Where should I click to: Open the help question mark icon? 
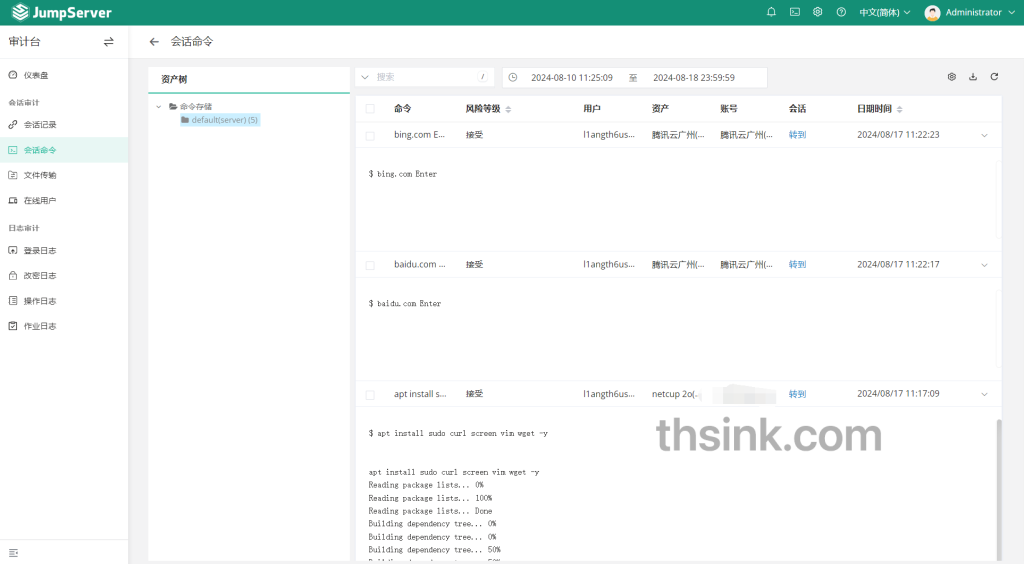841,12
